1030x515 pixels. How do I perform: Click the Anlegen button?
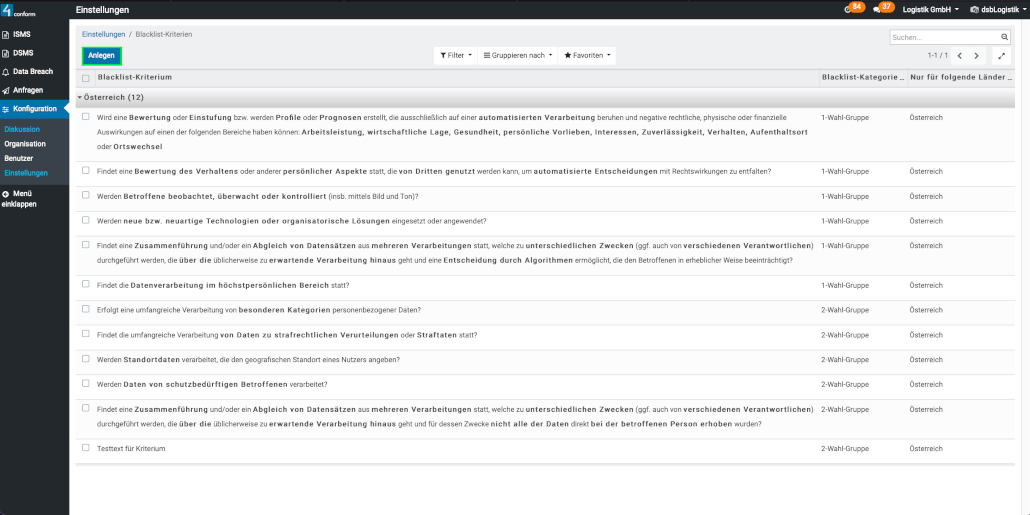[101, 56]
